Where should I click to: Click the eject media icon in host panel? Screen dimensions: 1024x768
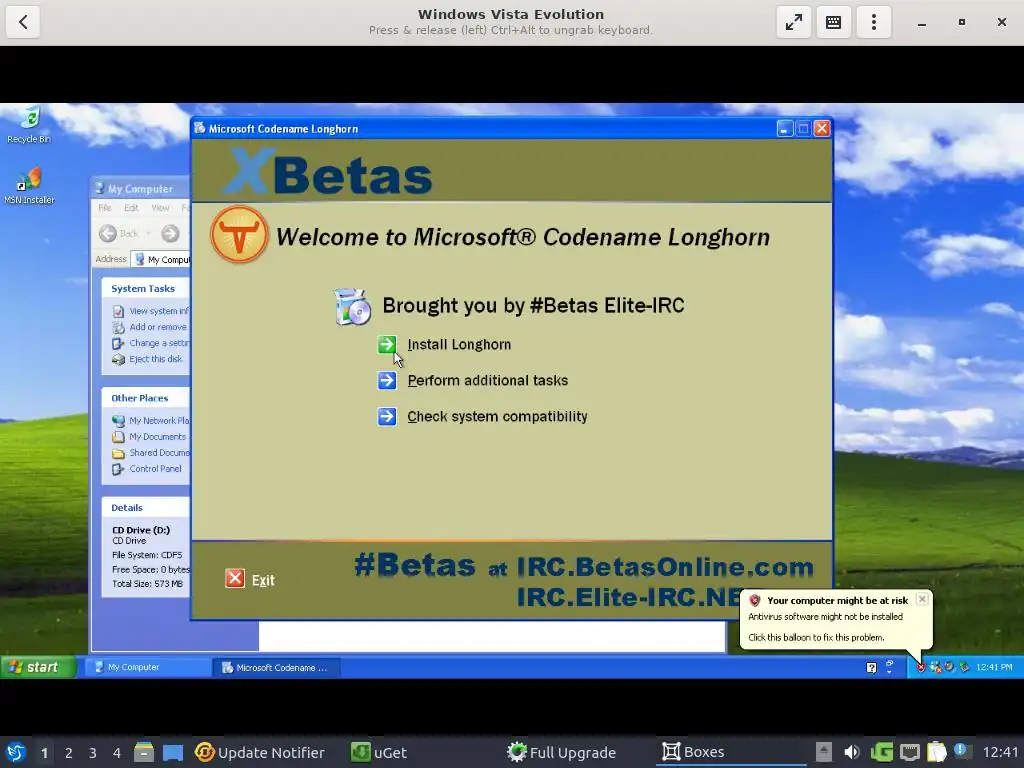click(824, 752)
